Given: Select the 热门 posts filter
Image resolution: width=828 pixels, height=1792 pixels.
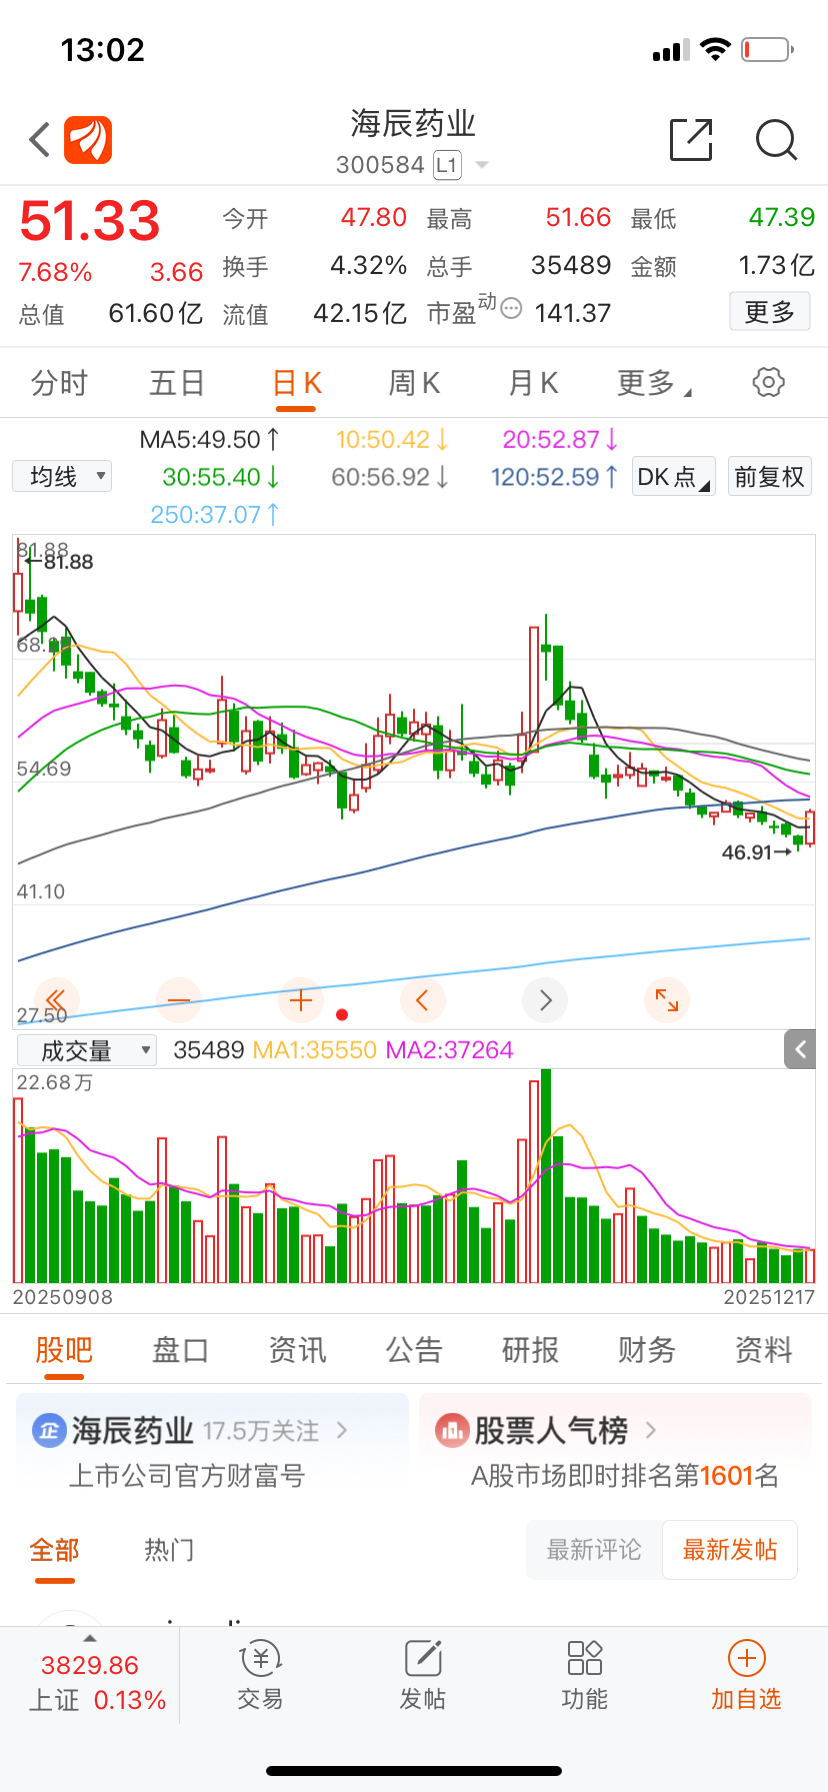Looking at the screenshot, I should pos(169,1550).
